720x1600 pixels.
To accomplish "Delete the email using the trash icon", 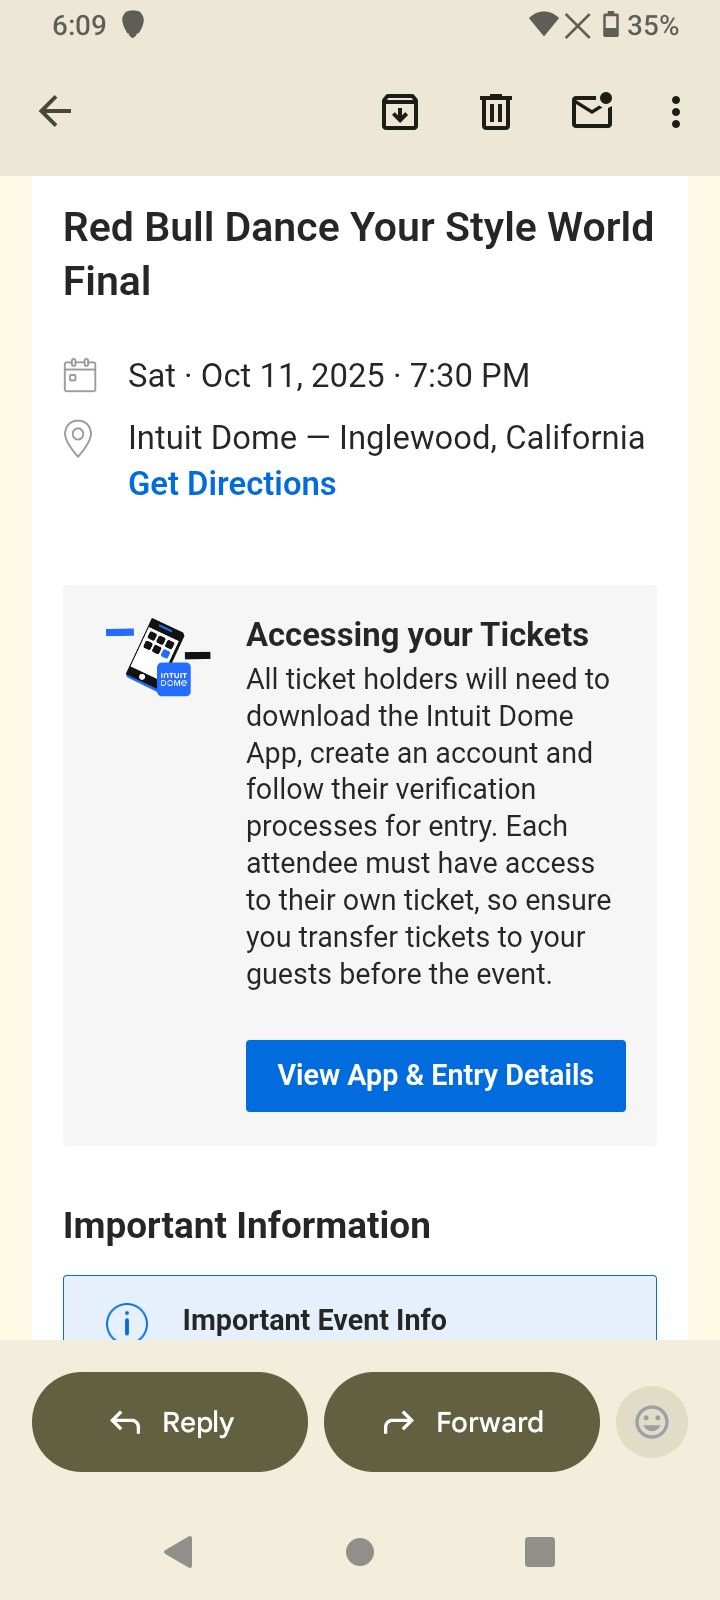I will tap(495, 111).
